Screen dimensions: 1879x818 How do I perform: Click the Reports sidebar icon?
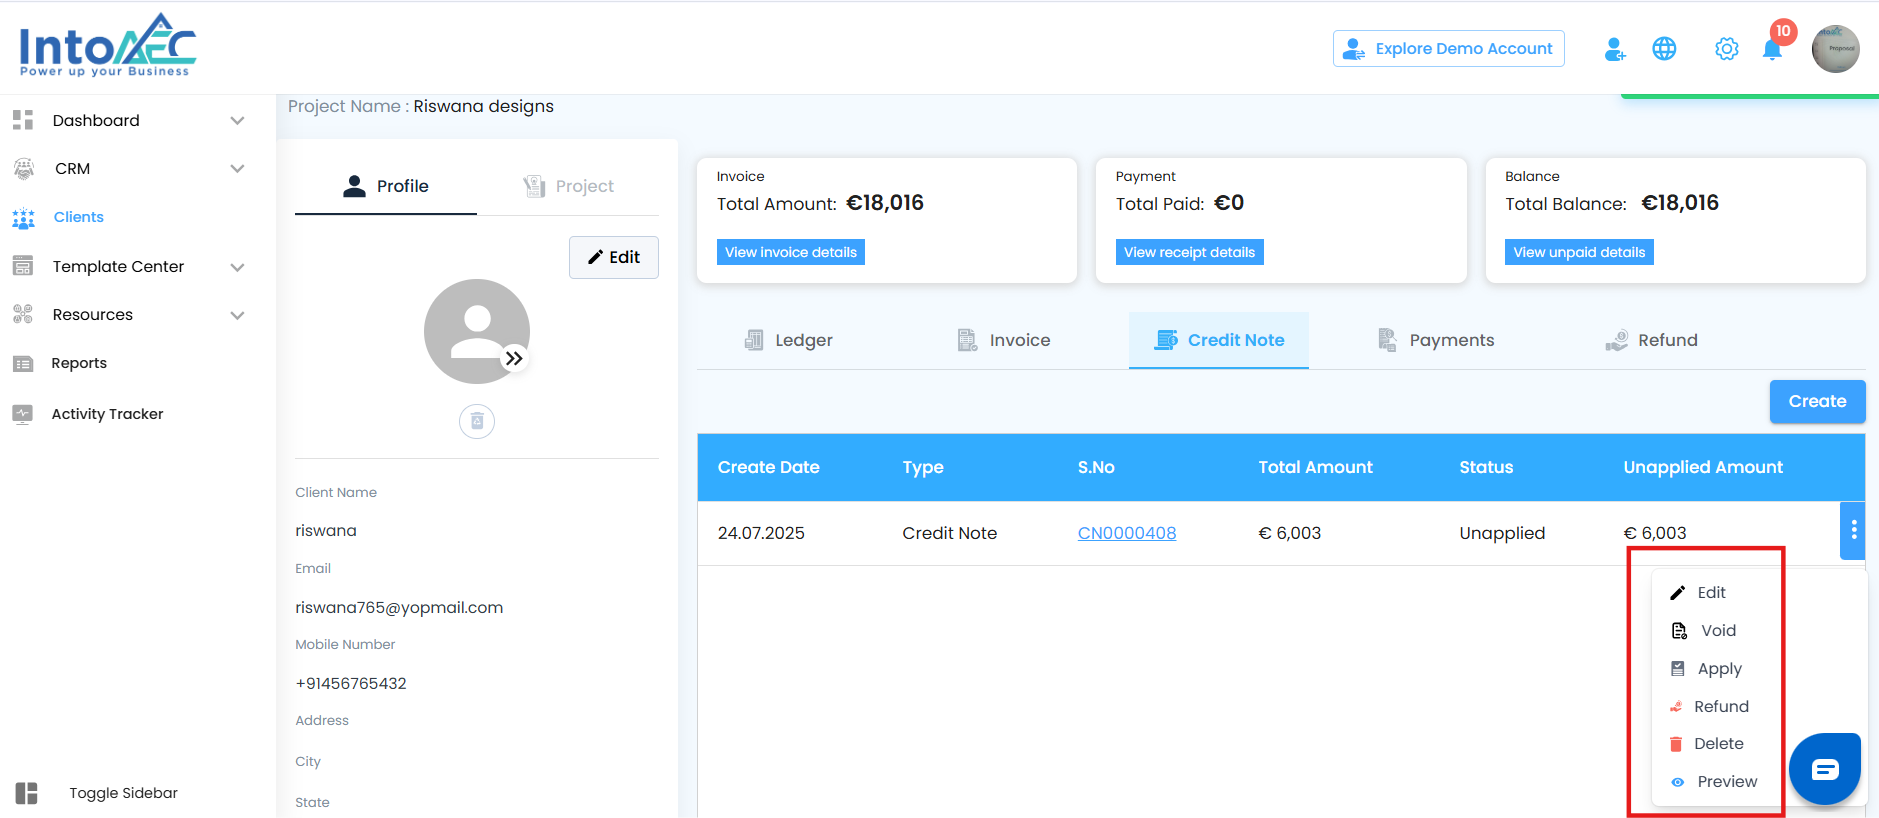point(23,363)
